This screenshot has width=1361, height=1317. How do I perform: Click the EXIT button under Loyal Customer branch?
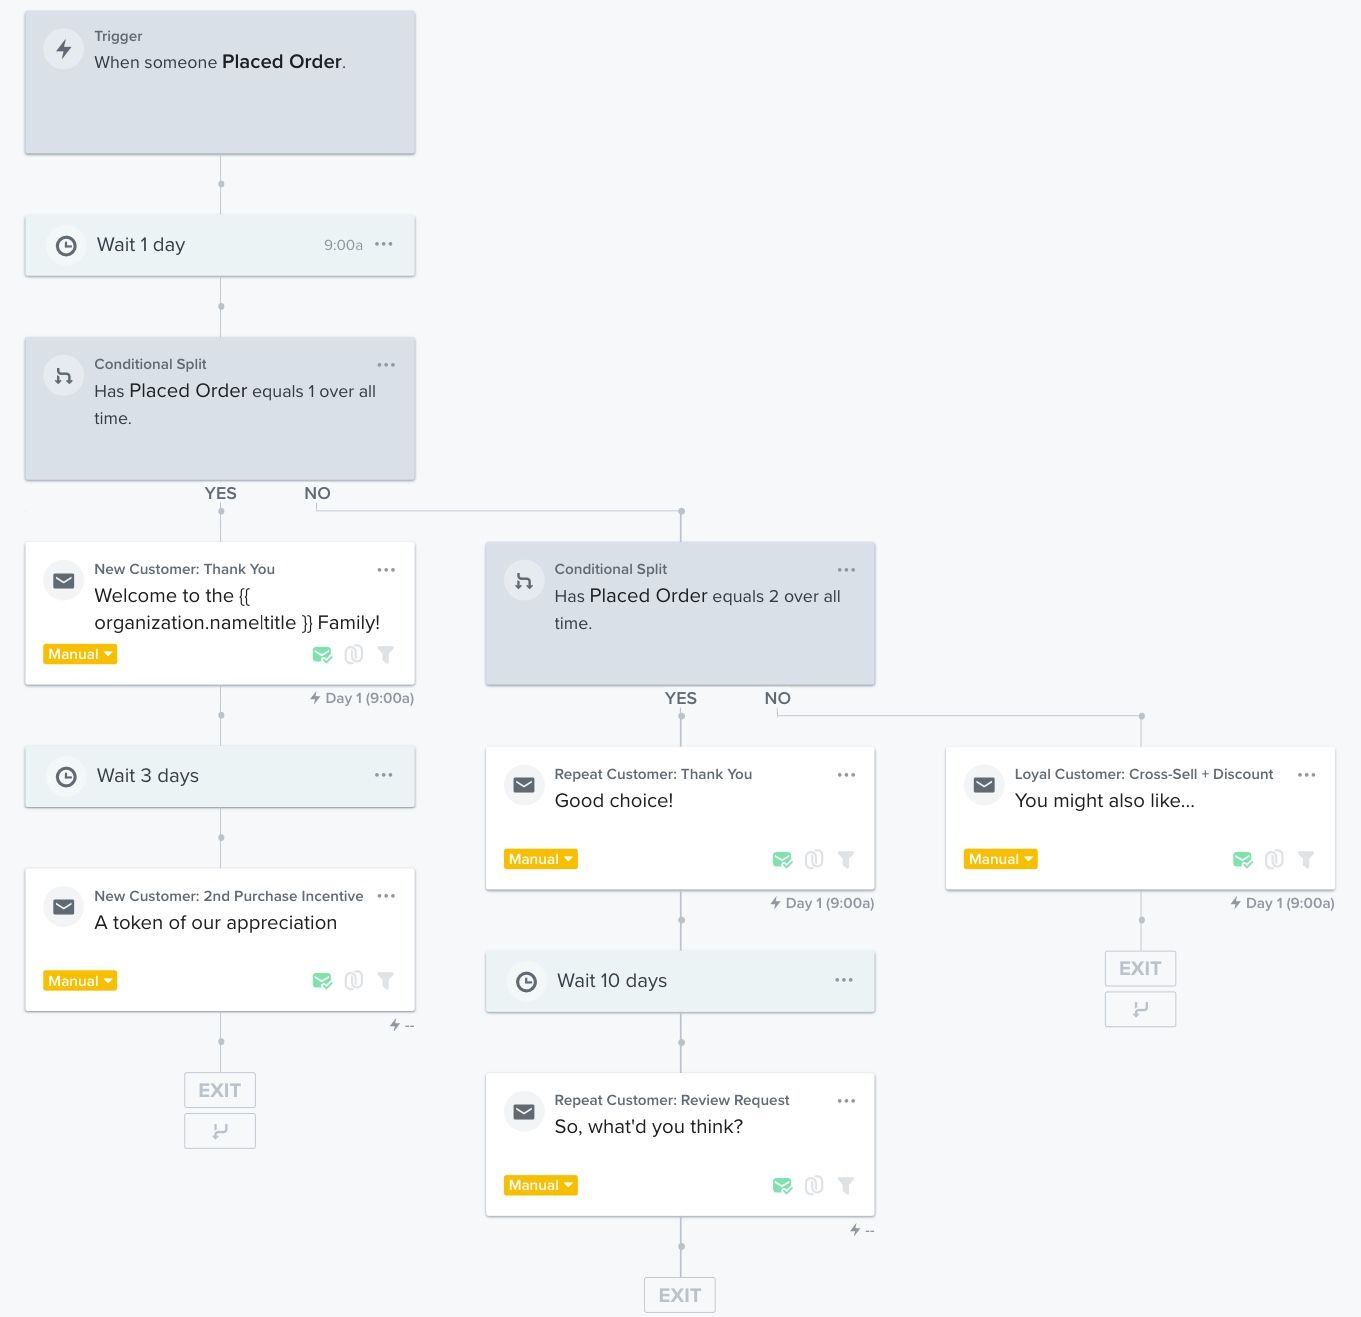tap(1140, 968)
